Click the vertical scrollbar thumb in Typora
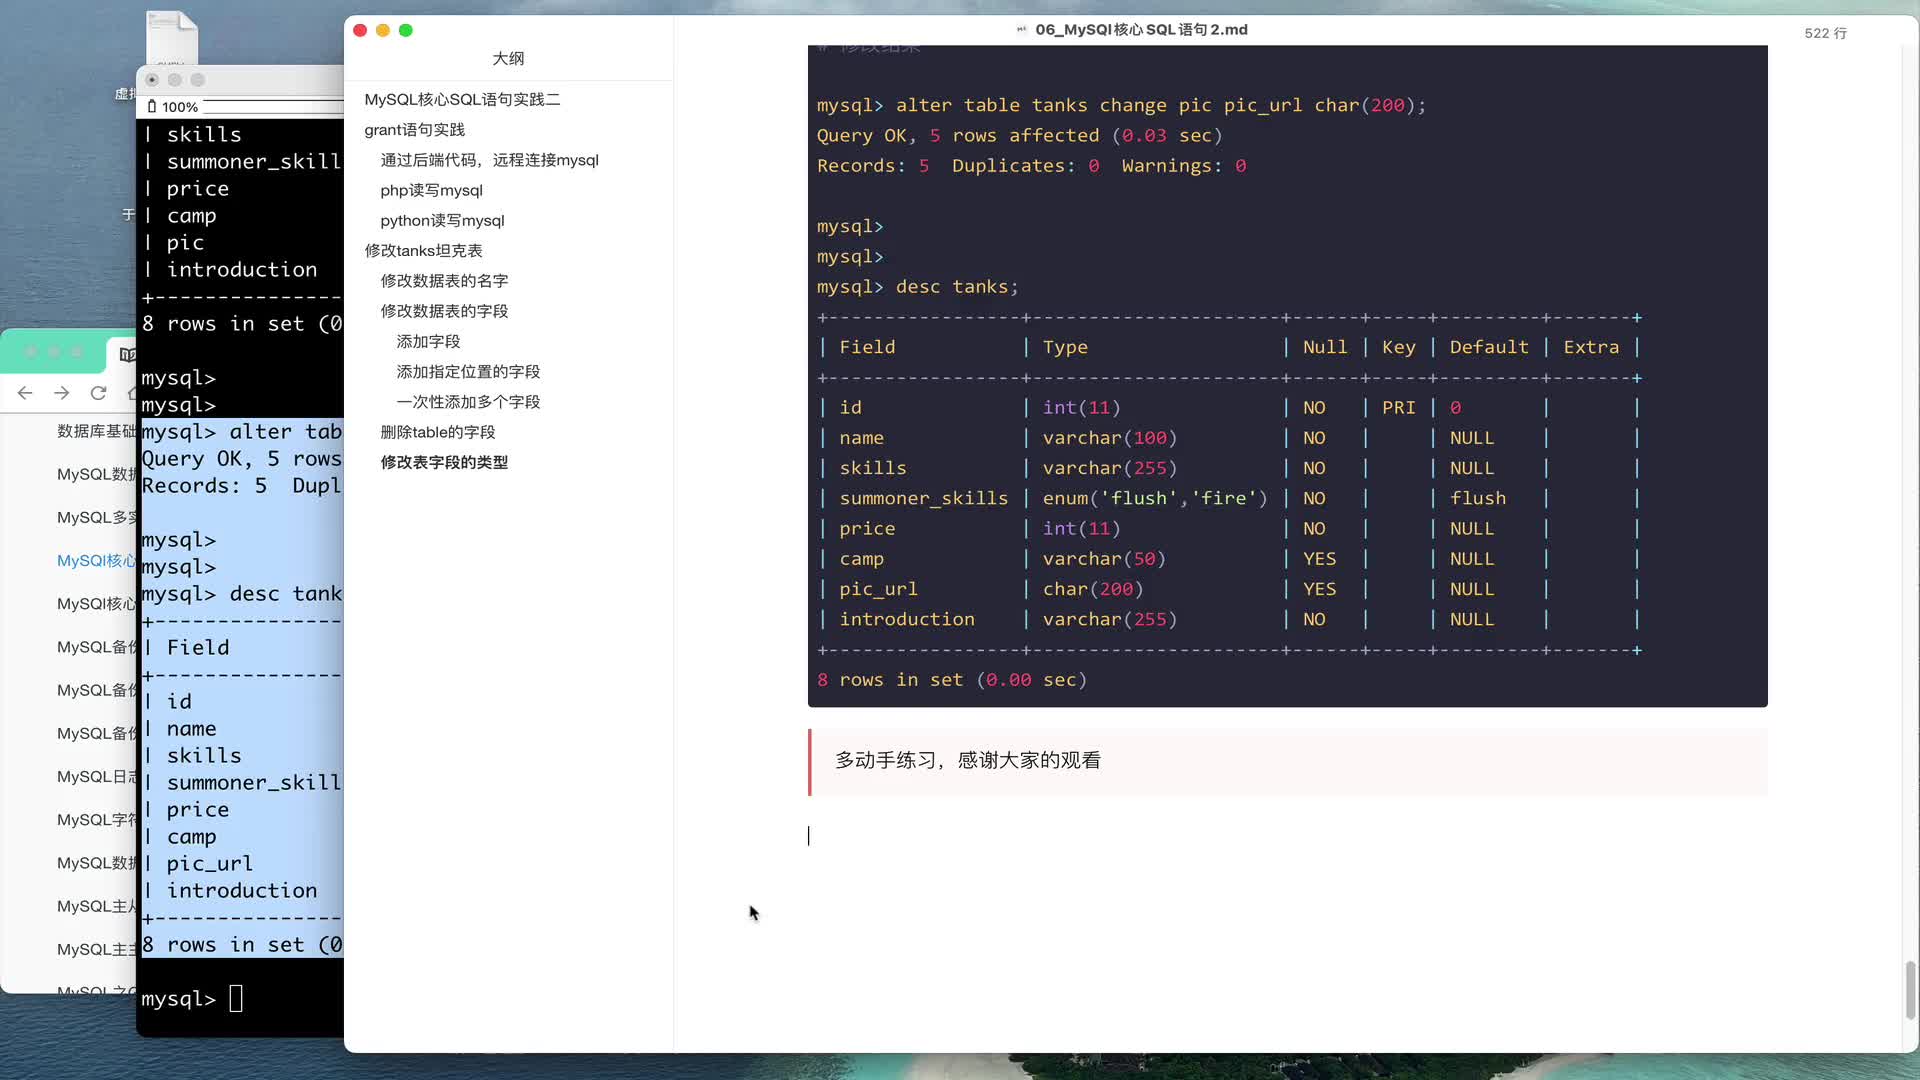Image resolution: width=1920 pixels, height=1080 pixels. click(x=1910, y=989)
